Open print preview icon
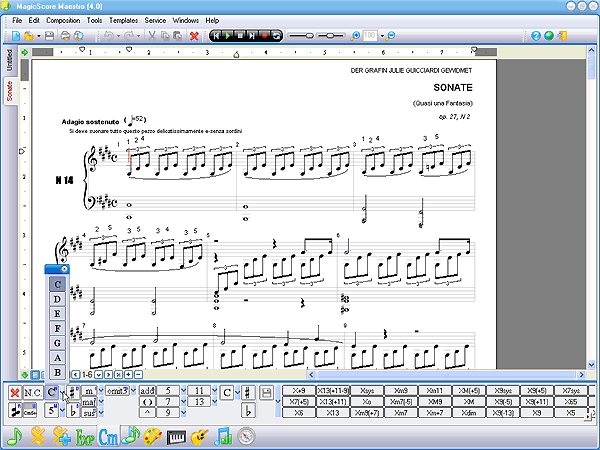 pyautogui.click(x=78, y=36)
